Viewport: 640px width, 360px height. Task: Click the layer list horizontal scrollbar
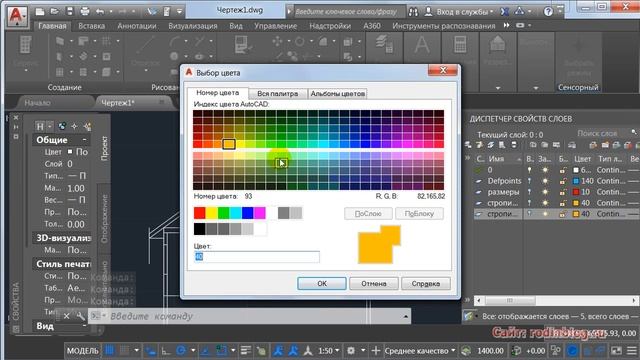[556, 300]
